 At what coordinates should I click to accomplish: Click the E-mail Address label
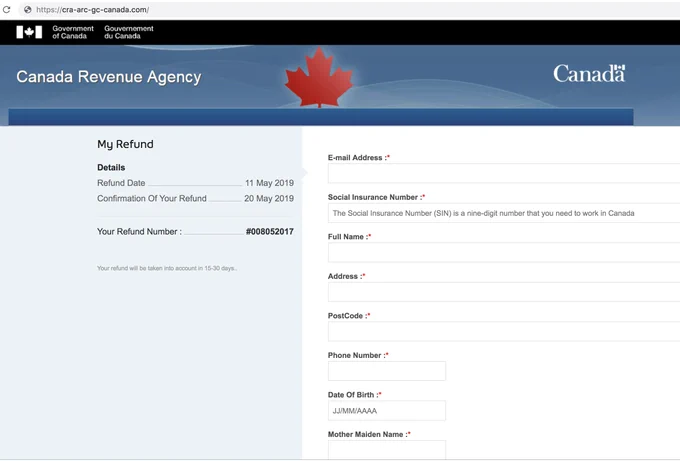(359, 158)
